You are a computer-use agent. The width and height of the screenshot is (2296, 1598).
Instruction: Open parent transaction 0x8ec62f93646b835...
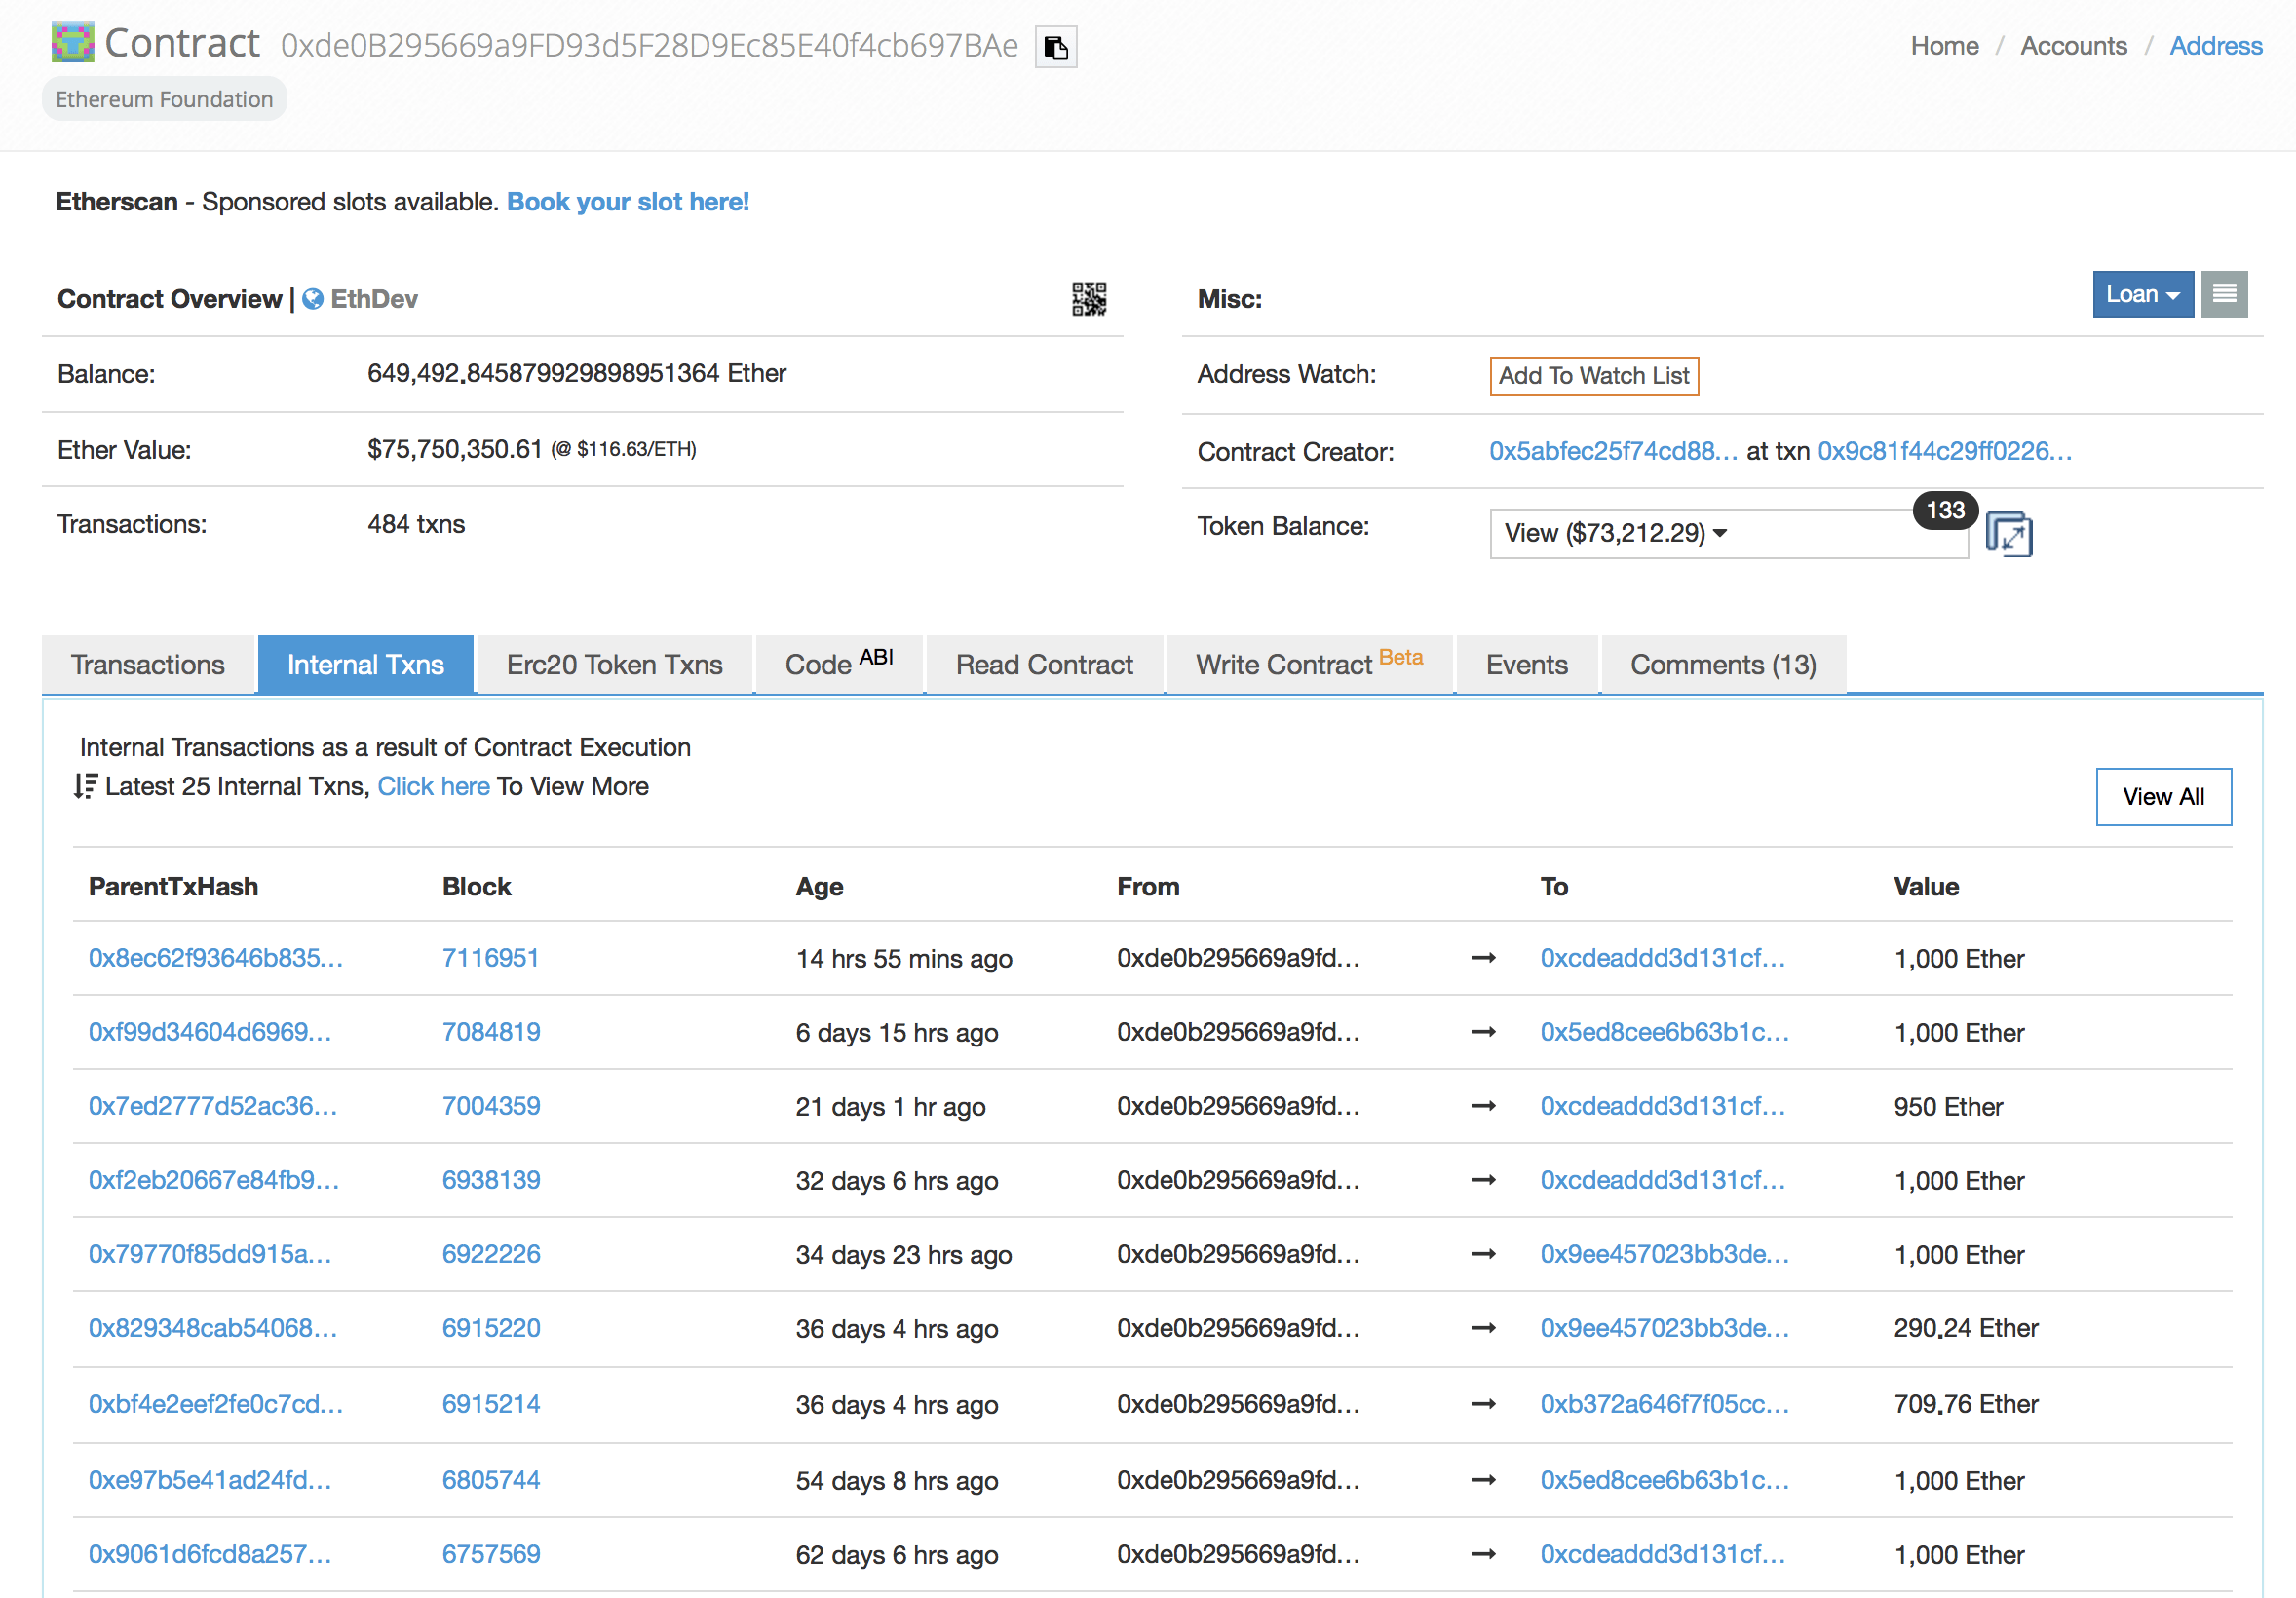215,958
